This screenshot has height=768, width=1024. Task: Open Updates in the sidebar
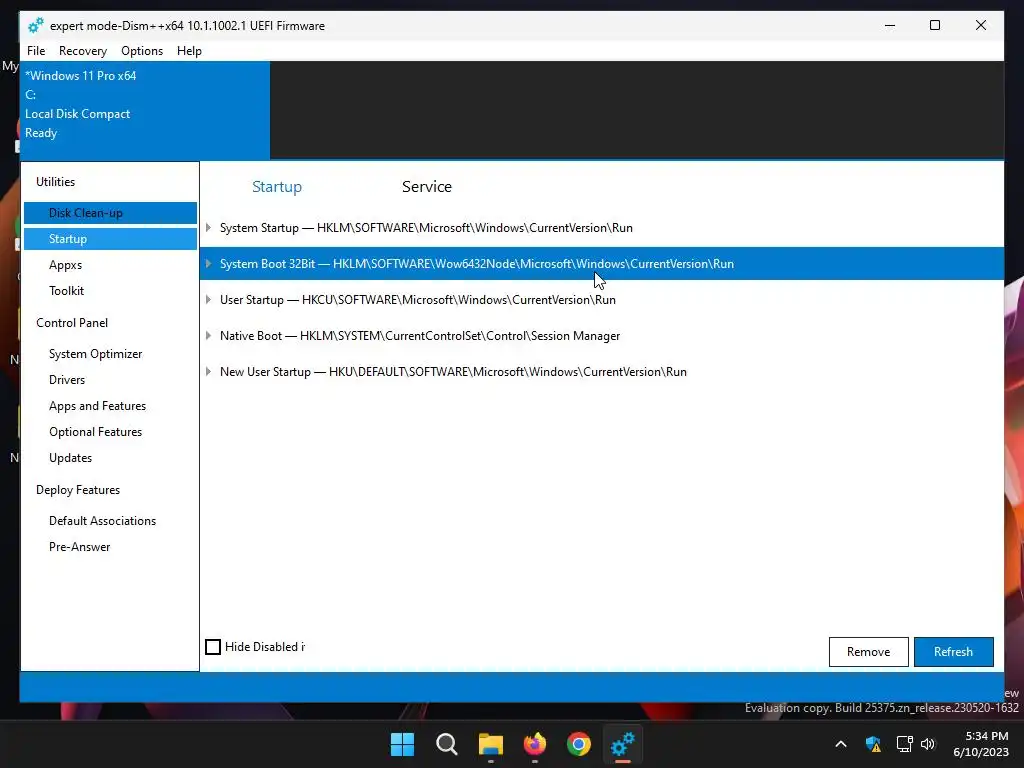tap(71, 458)
